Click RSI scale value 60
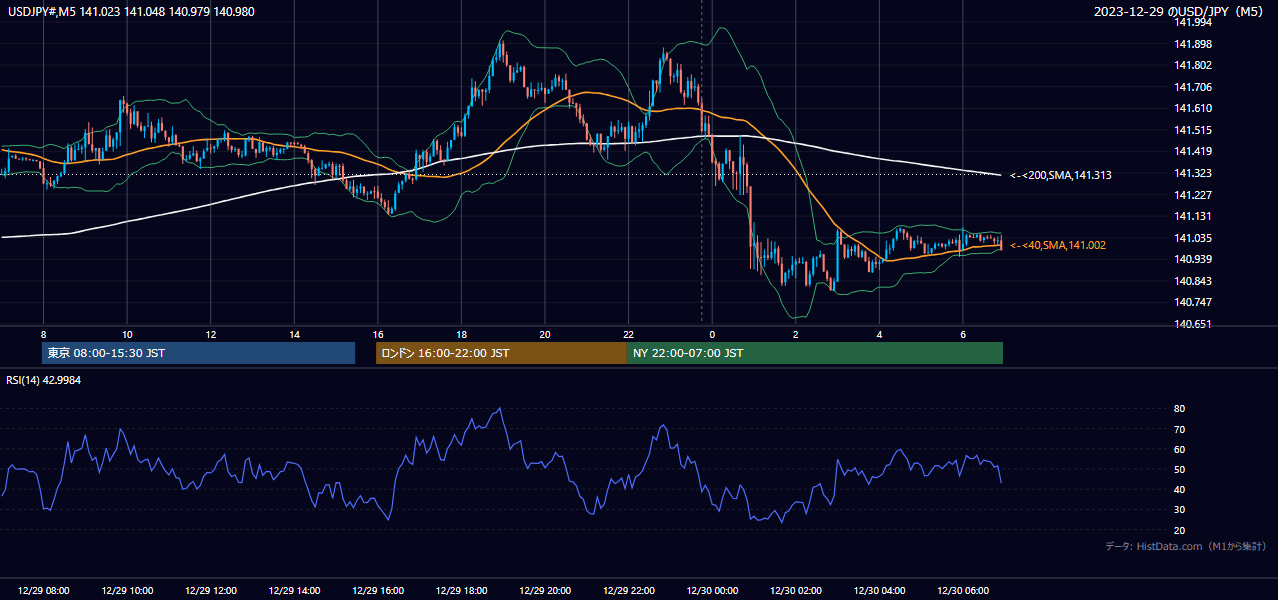 coord(1180,450)
